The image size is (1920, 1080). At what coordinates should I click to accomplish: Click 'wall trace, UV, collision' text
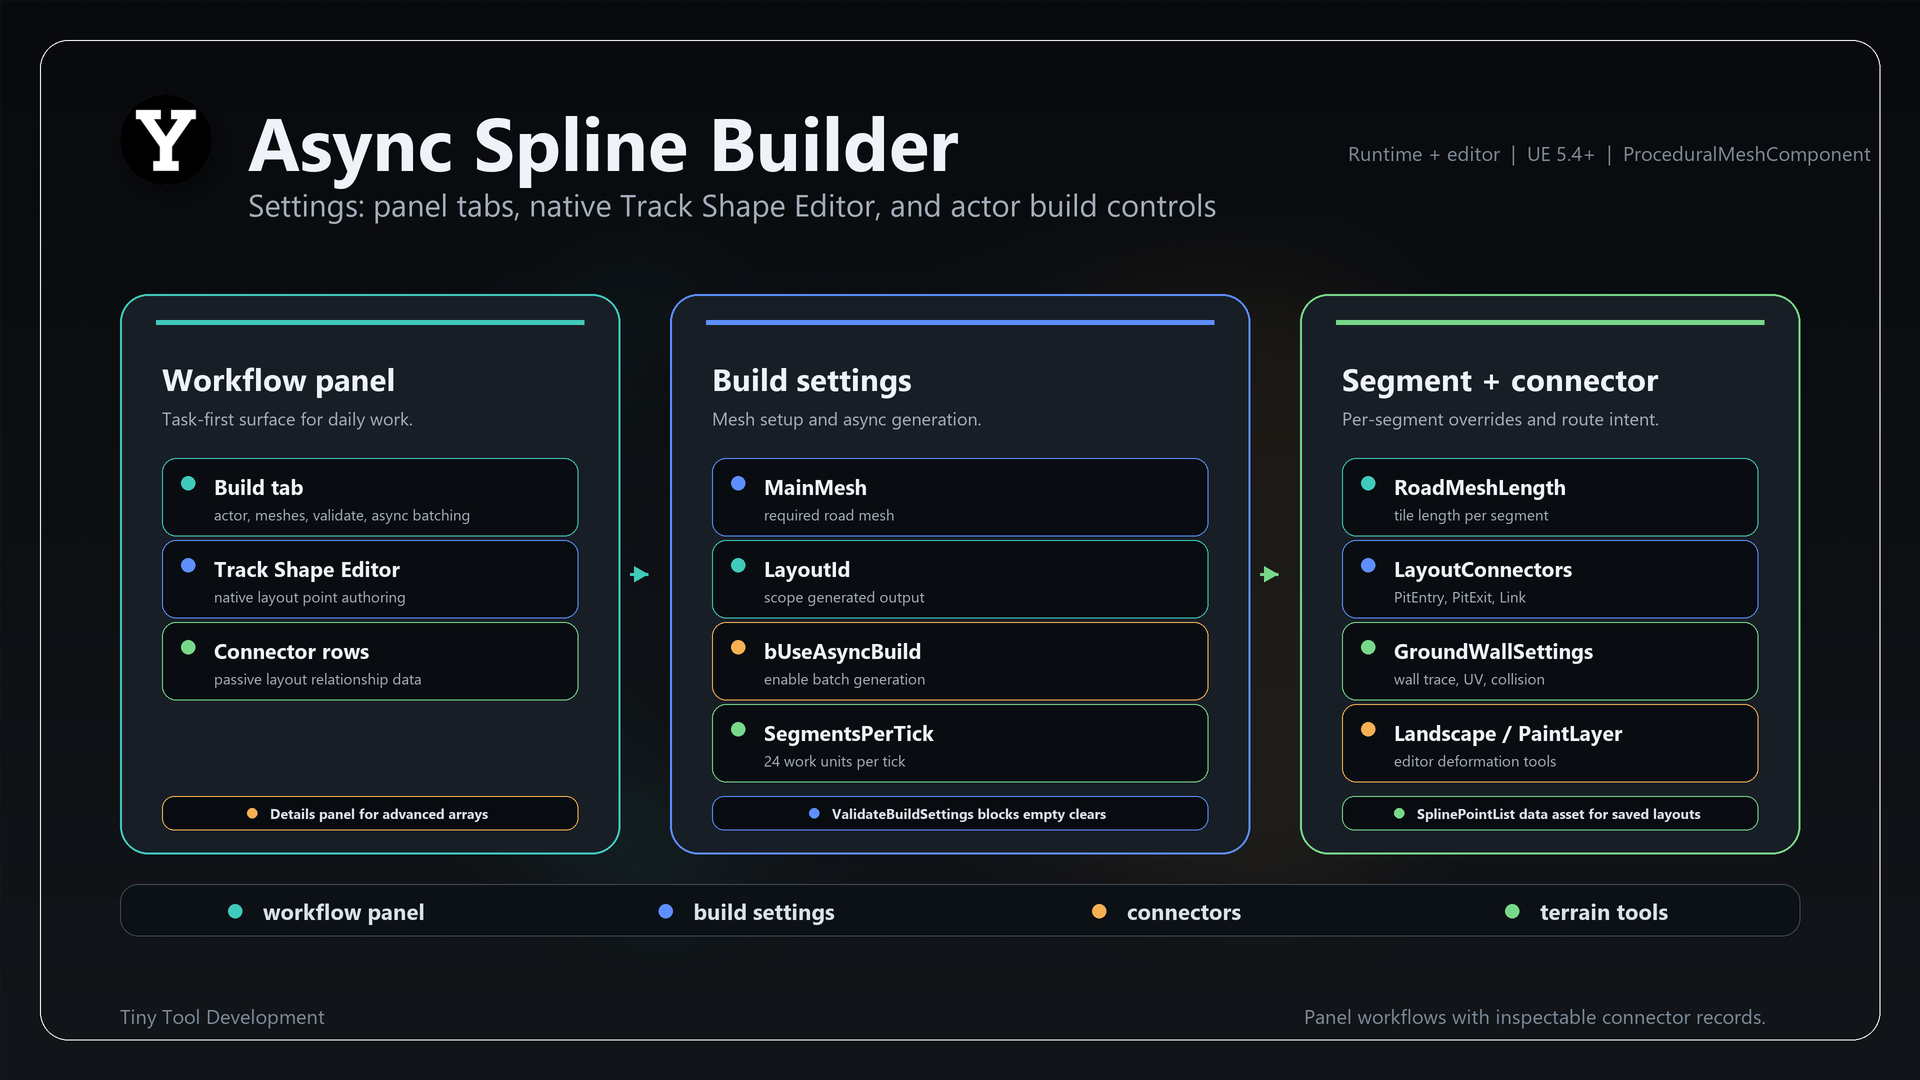[1469, 679]
